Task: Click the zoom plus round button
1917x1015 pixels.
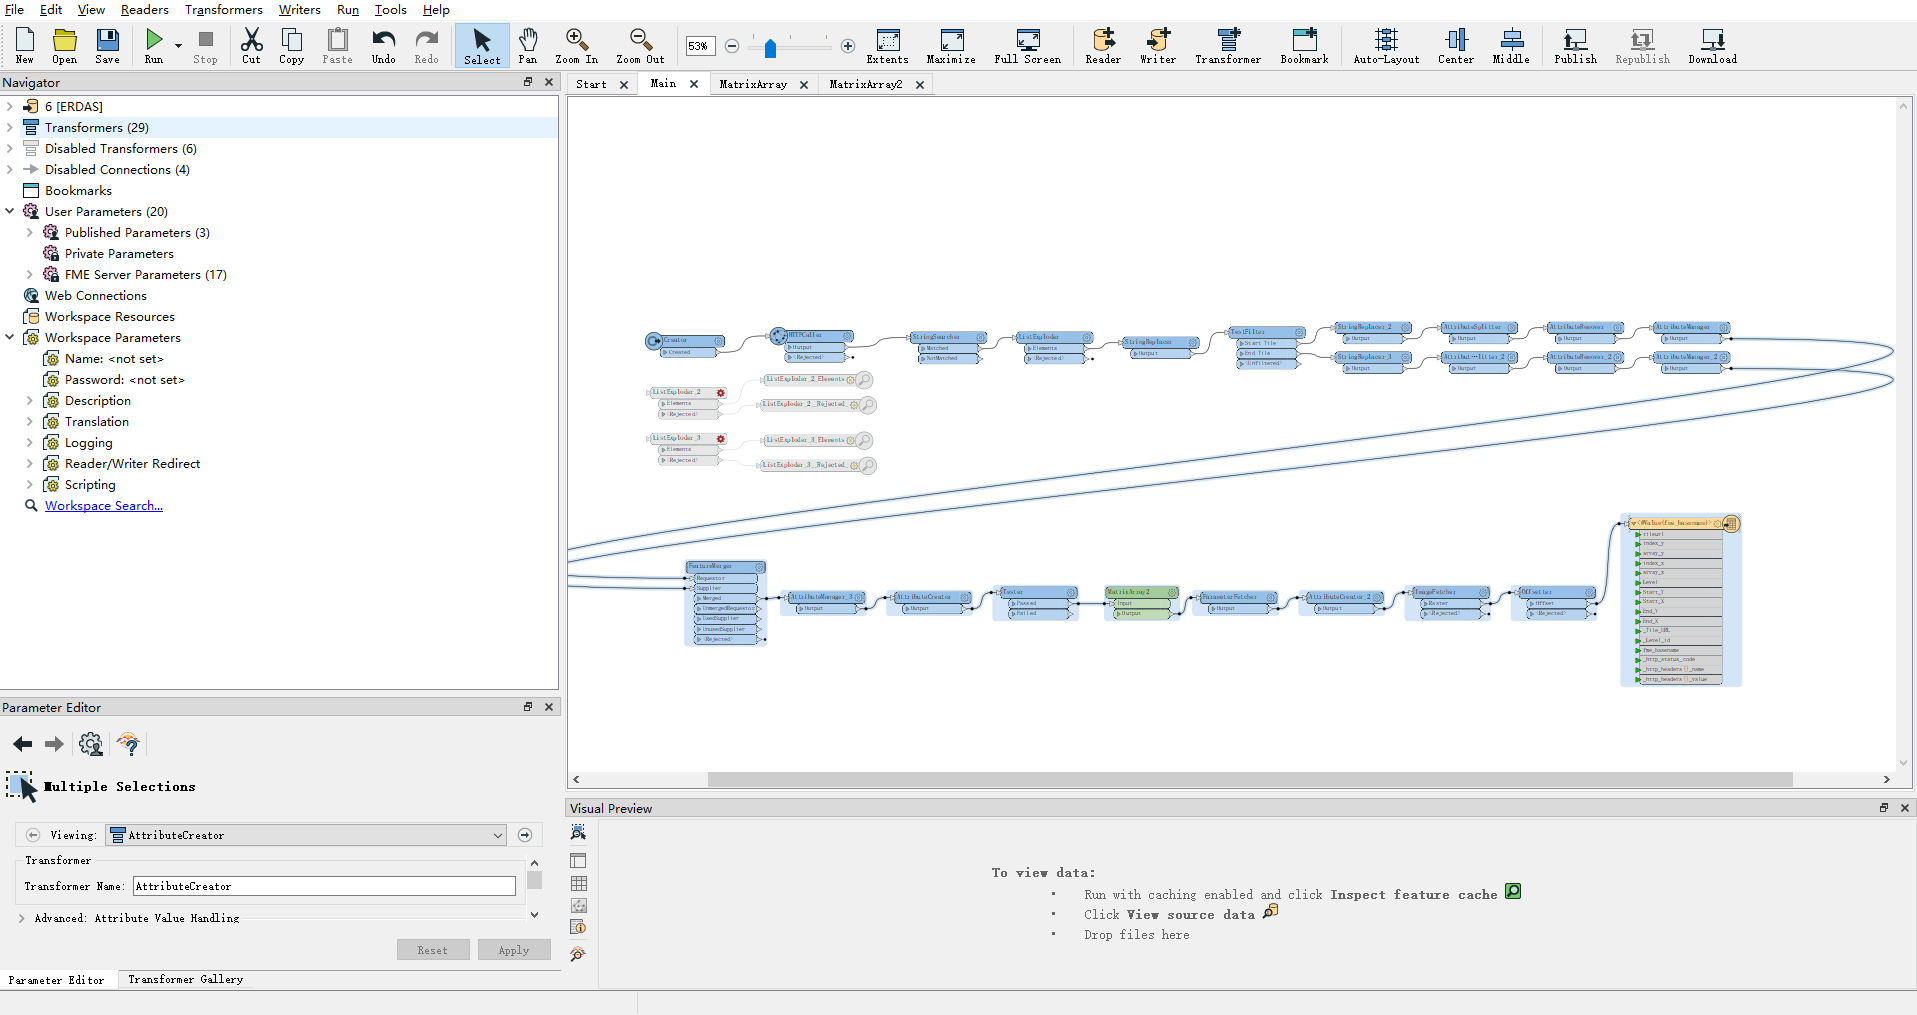Action: pyautogui.click(x=848, y=46)
